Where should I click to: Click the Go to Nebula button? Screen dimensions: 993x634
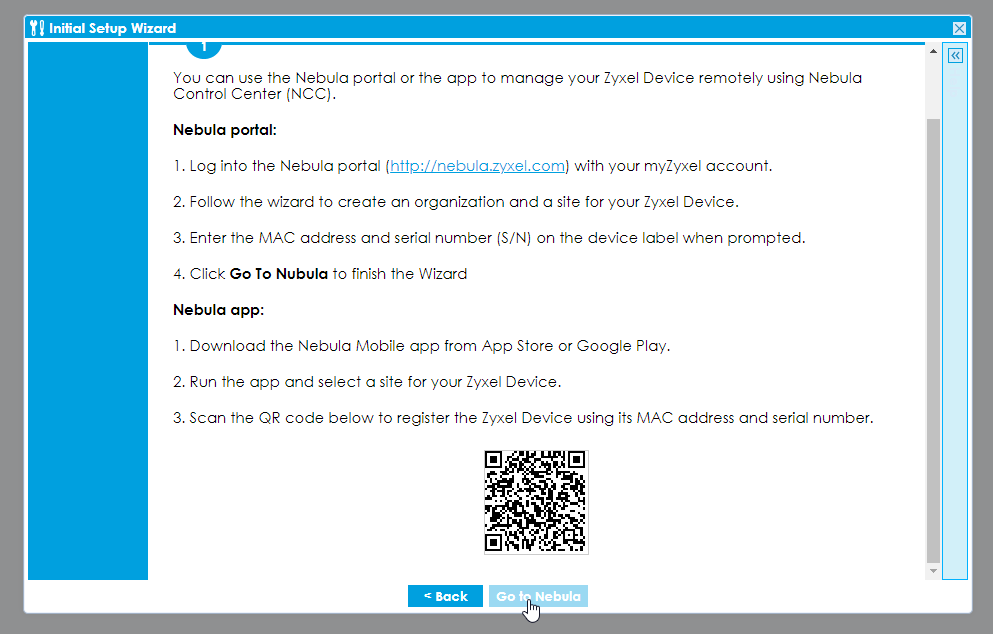[538, 596]
